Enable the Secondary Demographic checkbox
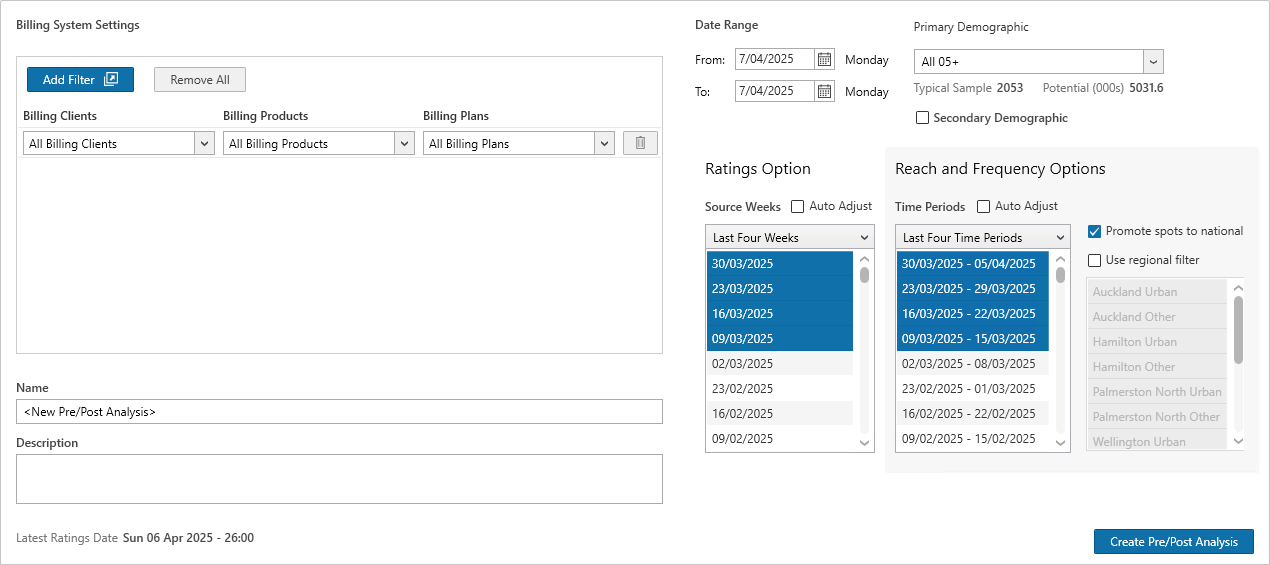Viewport: 1270px width, 565px height. (x=922, y=118)
